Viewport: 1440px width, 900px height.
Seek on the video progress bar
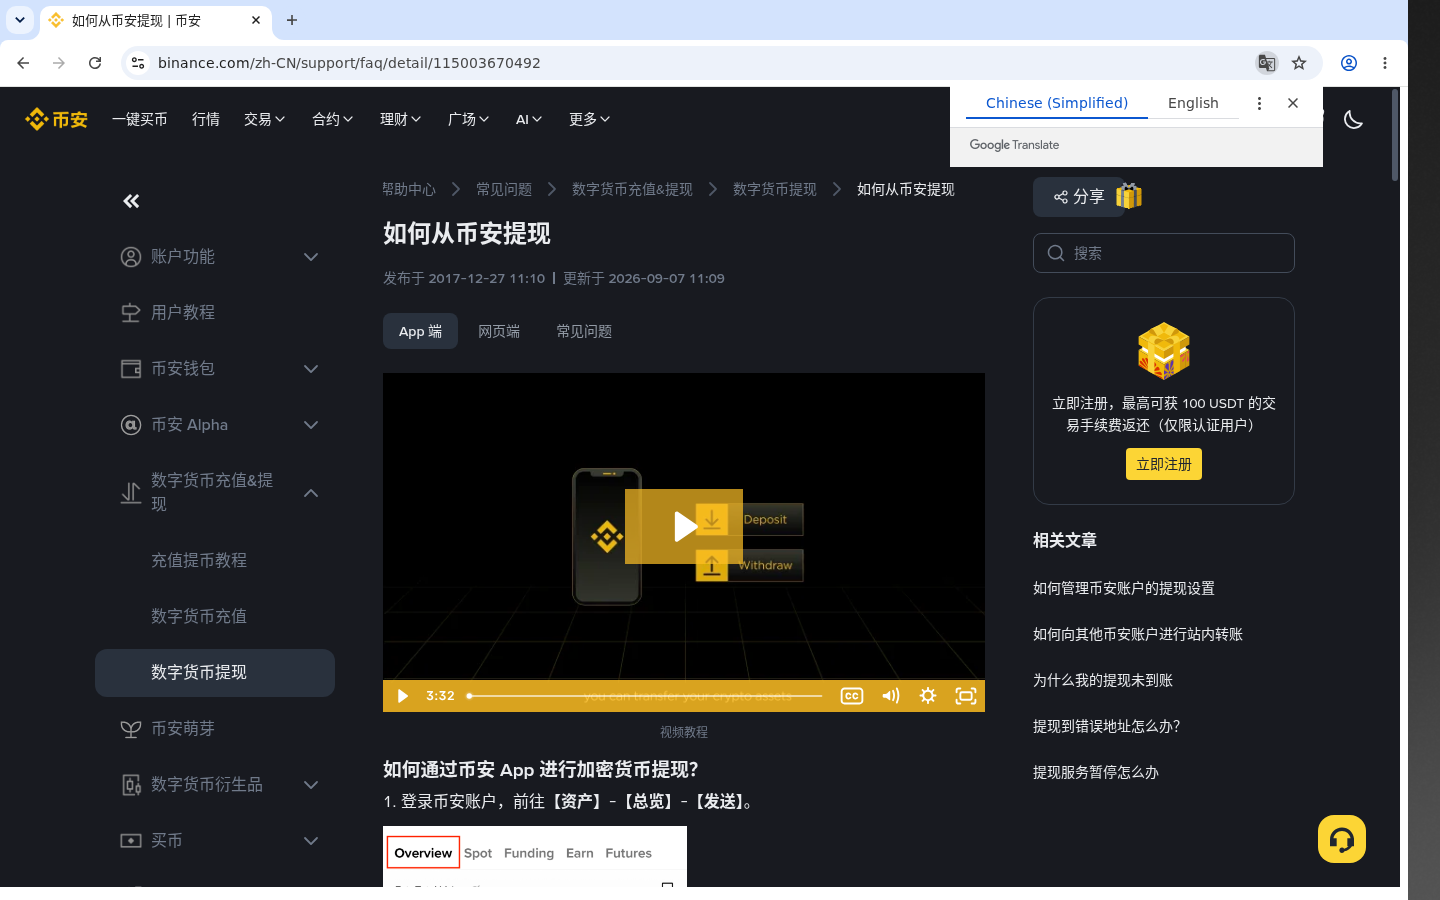point(644,696)
